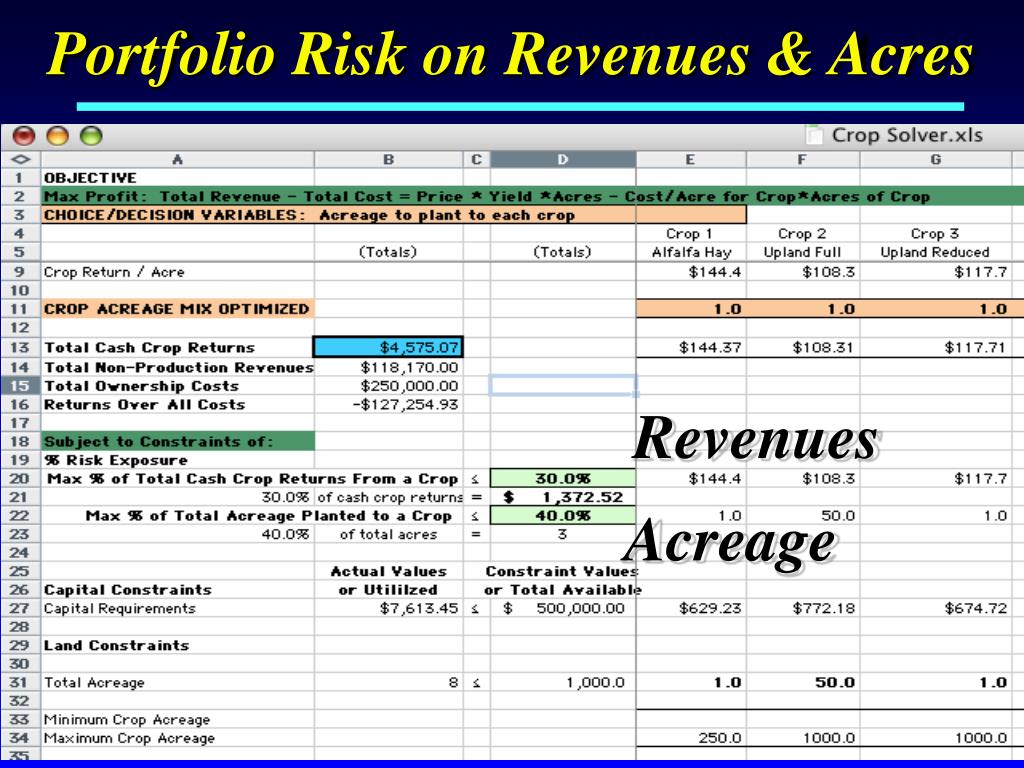Click the Upland Reduced cell
The width and height of the screenshot is (1024, 768).
[x=935, y=252]
